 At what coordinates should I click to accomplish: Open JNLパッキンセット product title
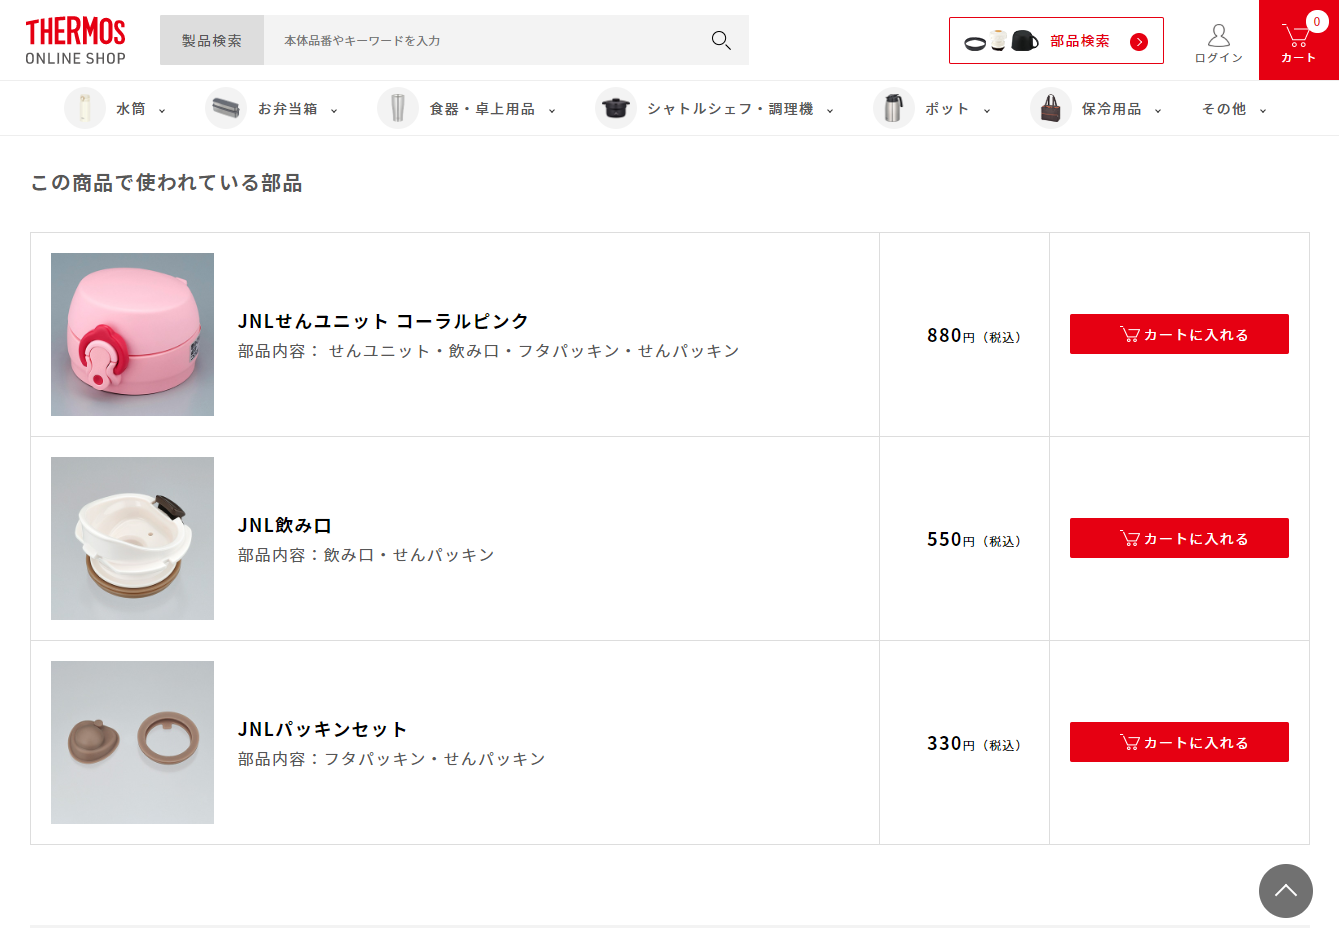point(322,729)
